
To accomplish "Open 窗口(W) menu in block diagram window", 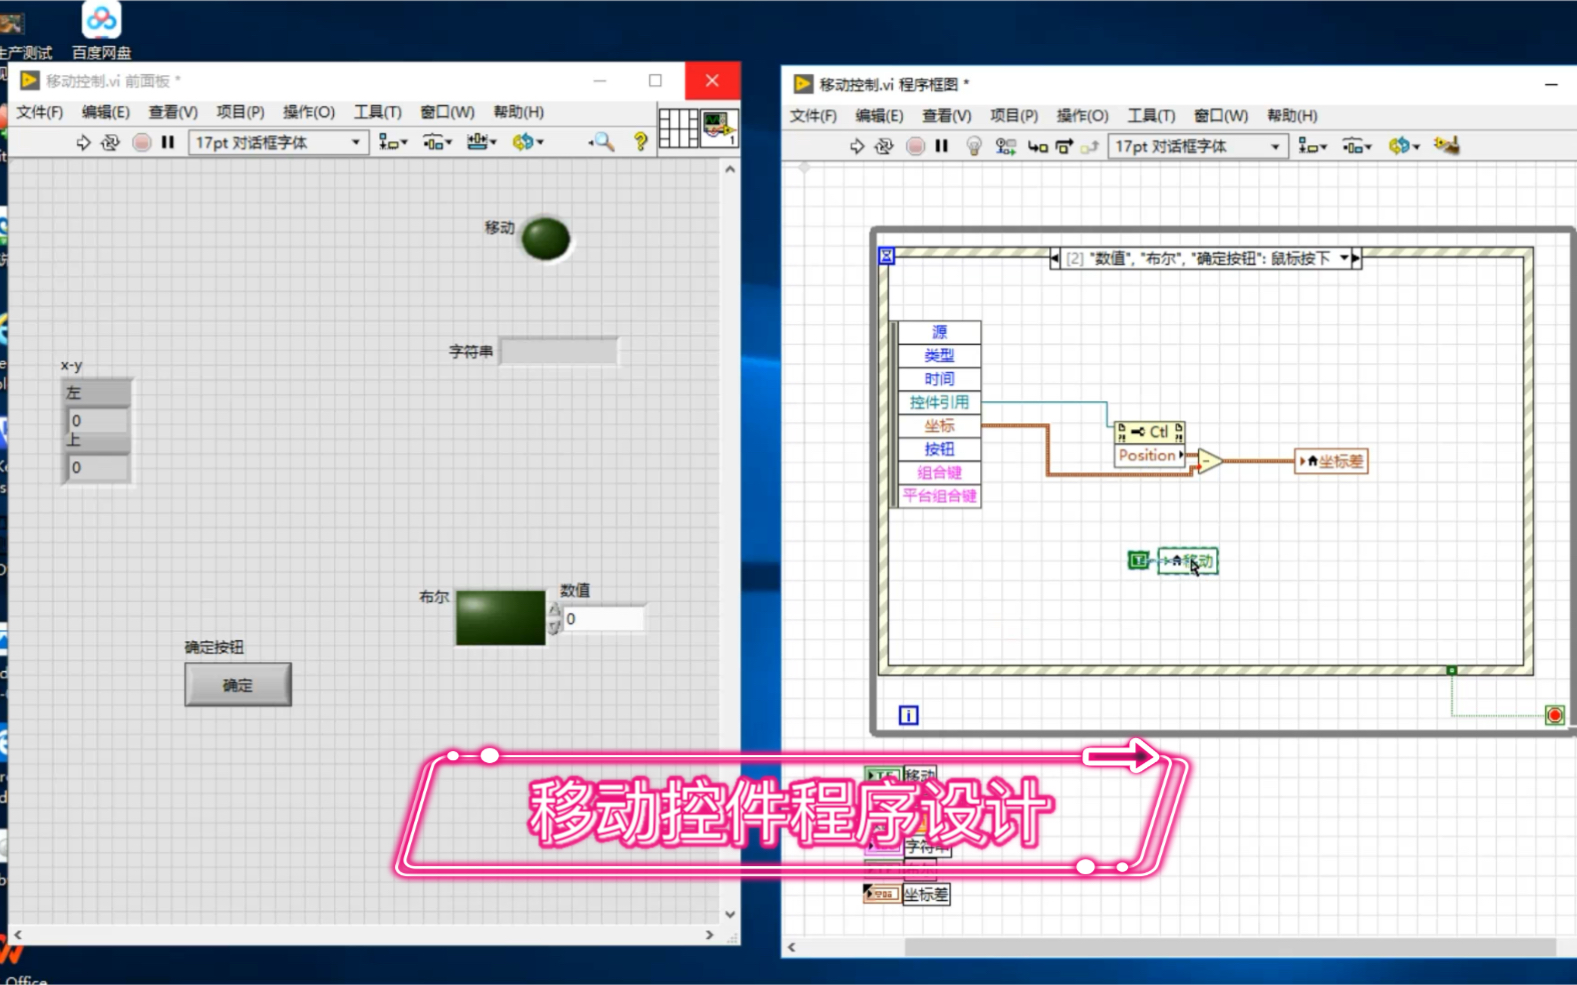I will pos(1221,116).
